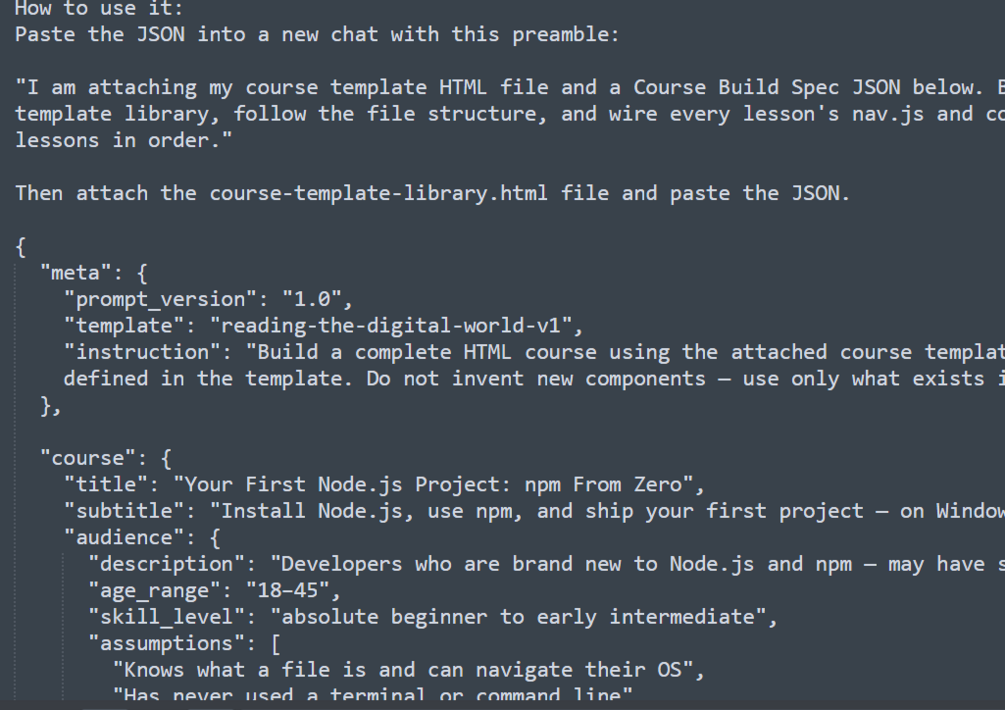Click the closing brace of the meta block
Viewport: 1005px width, 710px height.
[45, 405]
